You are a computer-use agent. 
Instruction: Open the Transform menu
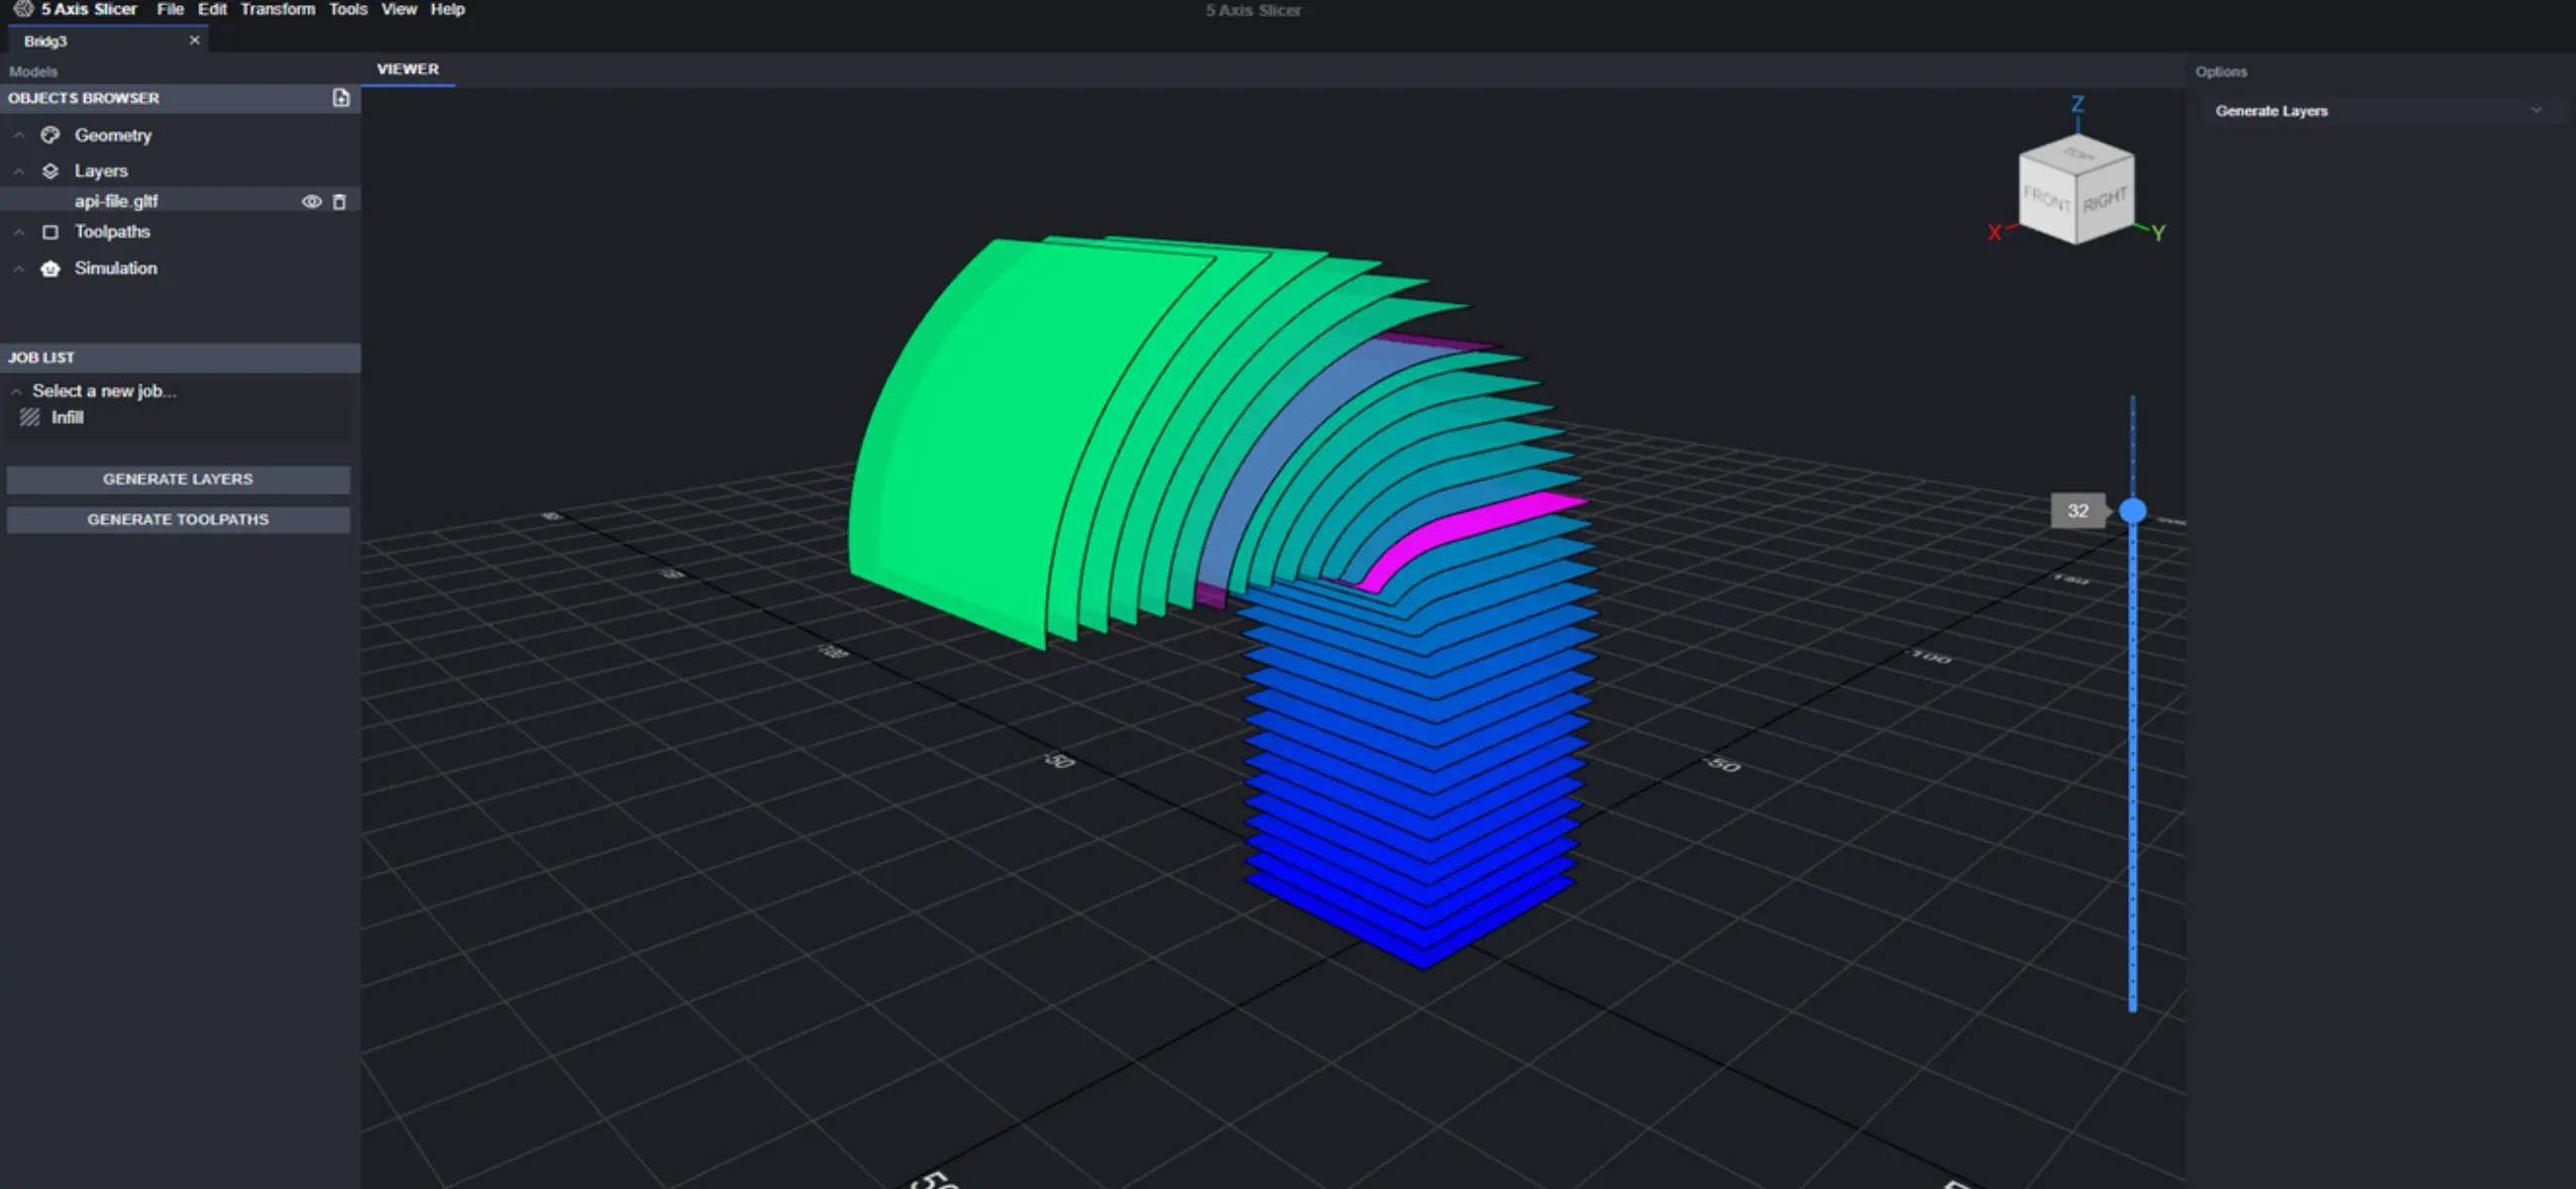[278, 9]
